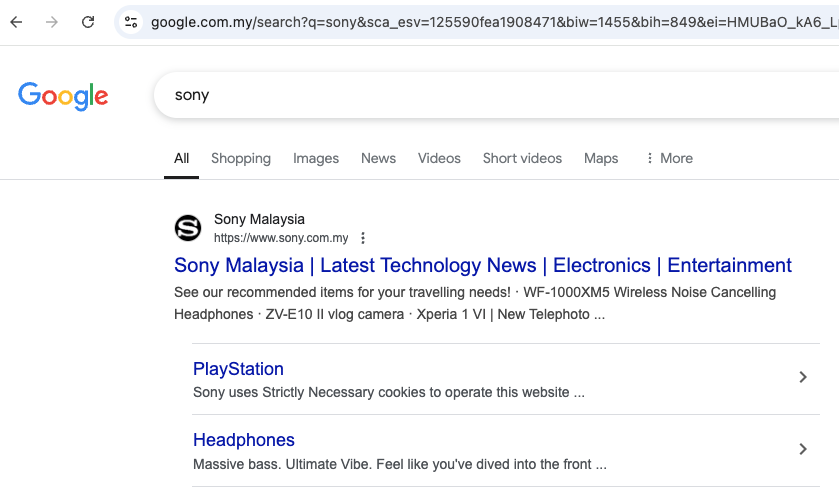
Task: Open the Videos tab
Action: (x=439, y=158)
